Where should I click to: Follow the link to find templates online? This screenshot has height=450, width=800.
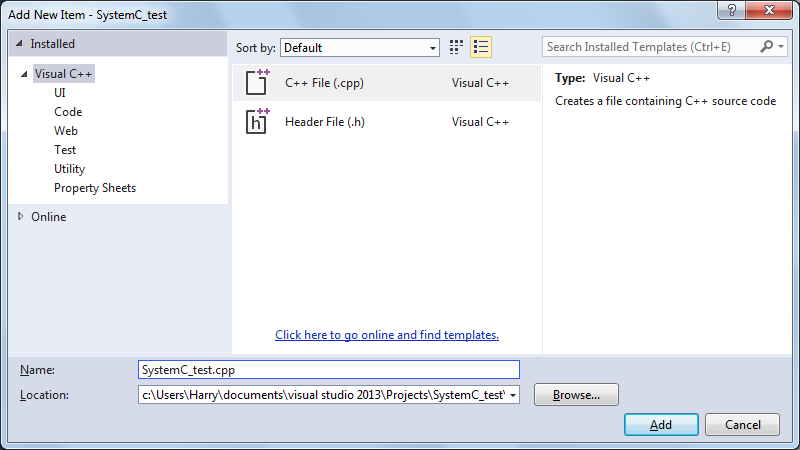[x=387, y=335]
